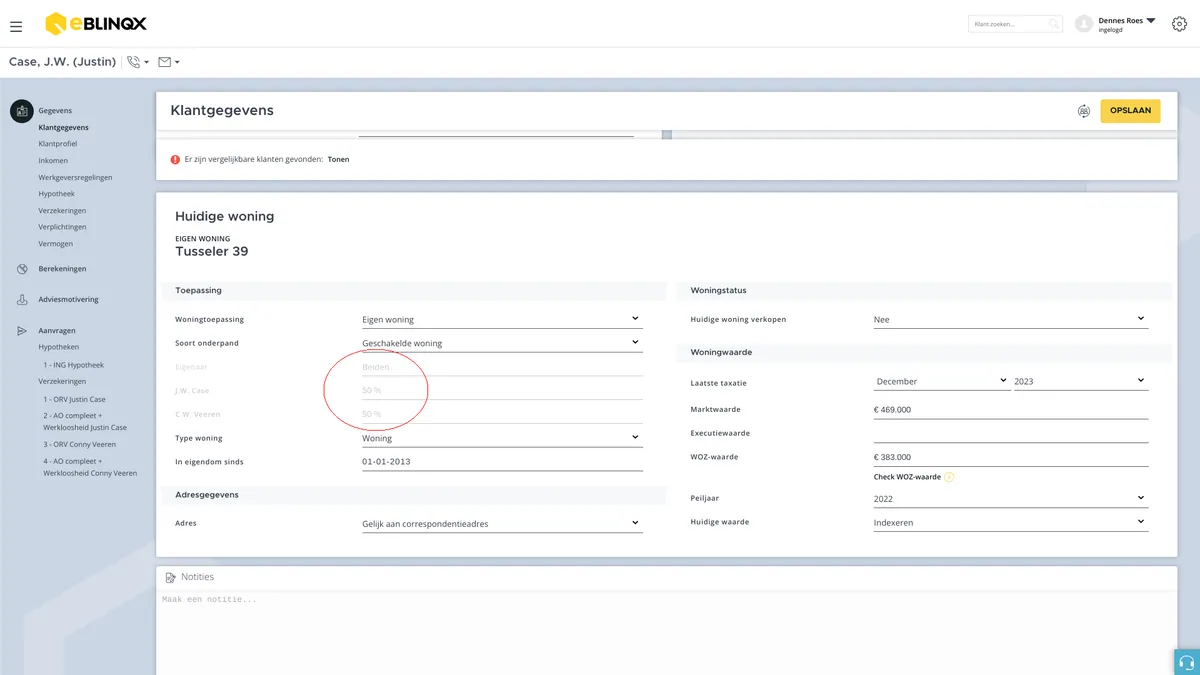The height and width of the screenshot is (675, 1200).
Task: Click the magnifier in the client search box
Action: tap(1054, 24)
